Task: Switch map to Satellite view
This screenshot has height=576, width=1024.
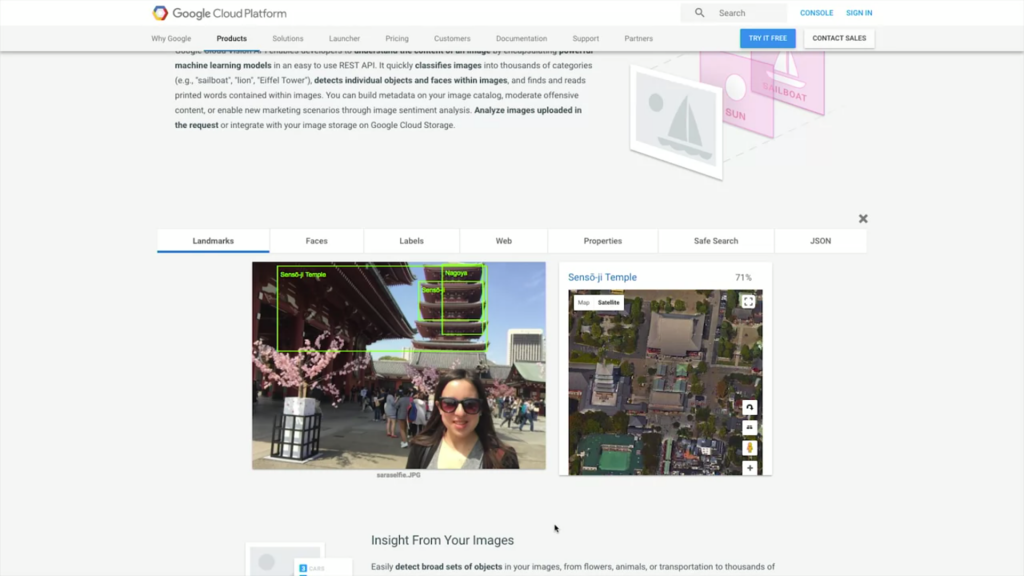Action: 609,302
